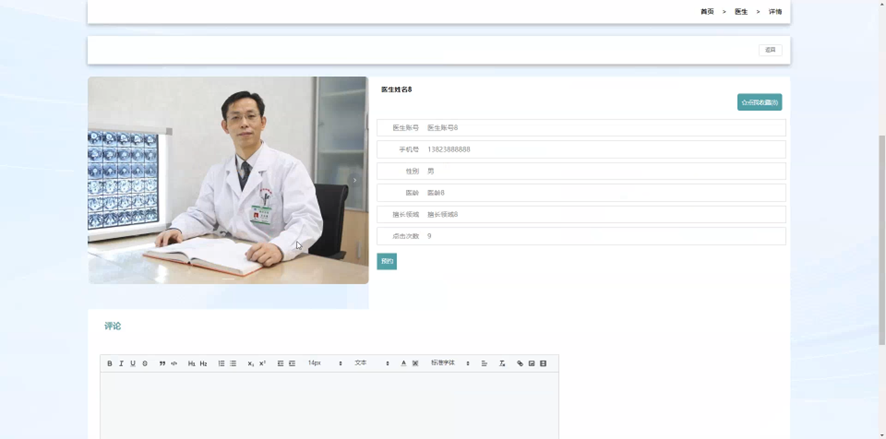Image resolution: width=886 pixels, height=439 pixels.
Task: Apply superscript formatting
Action: point(262,363)
